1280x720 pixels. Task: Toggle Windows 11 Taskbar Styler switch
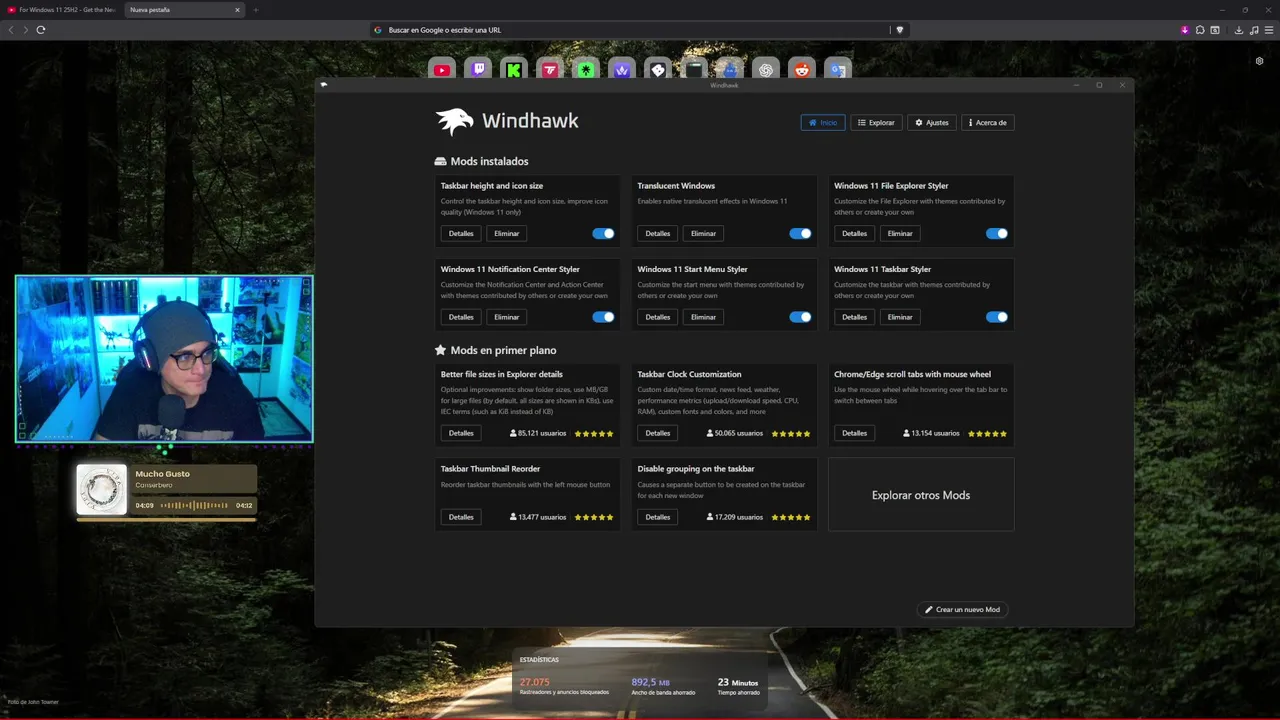(997, 317)
